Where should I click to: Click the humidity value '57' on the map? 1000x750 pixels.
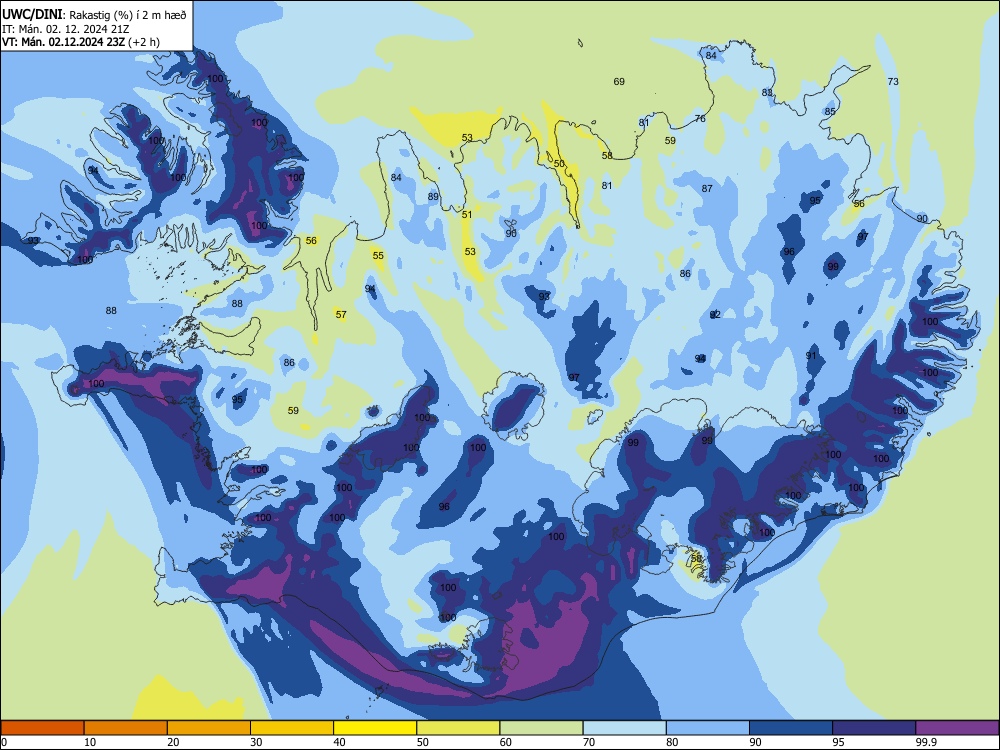(341, 314)
